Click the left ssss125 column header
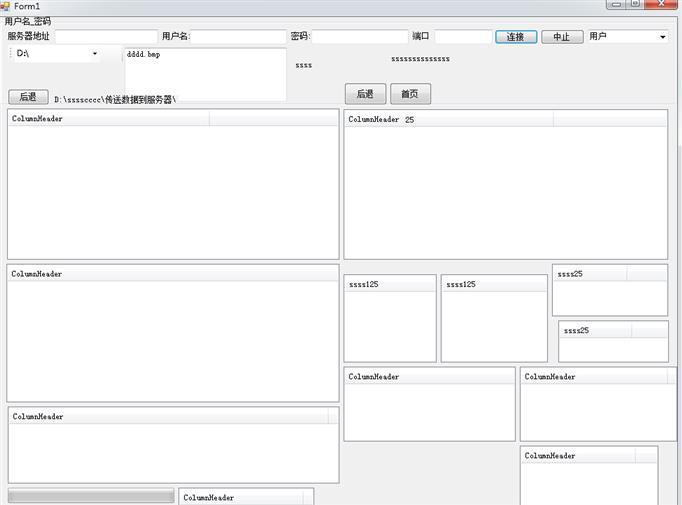The height and width of the screenshot is (505, 682). [x=389, y=284]
